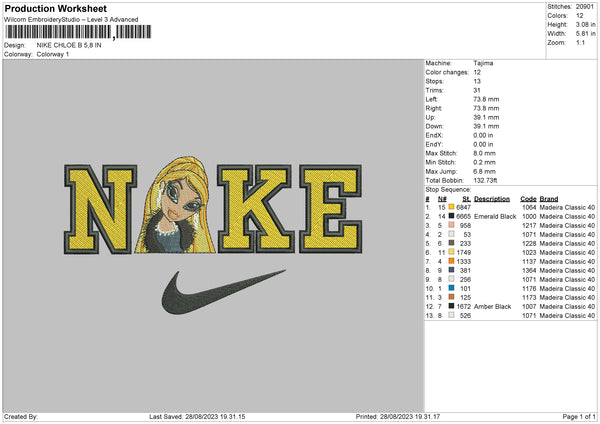
Task: Click the "Wilcom EmbroideryStudio – Level 3 Advanced" subtitle
Action: (x=71, y=20)
